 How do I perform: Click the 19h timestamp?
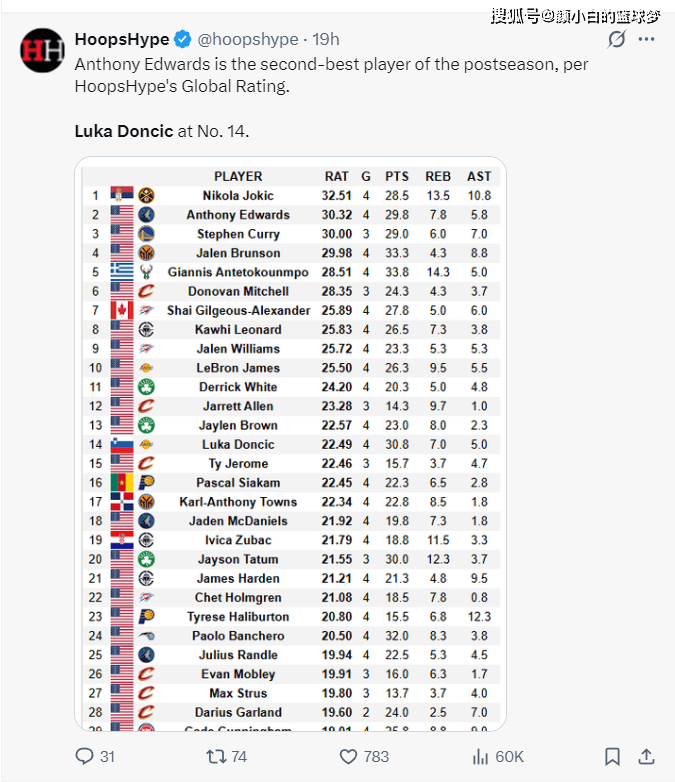pos(326,39)
